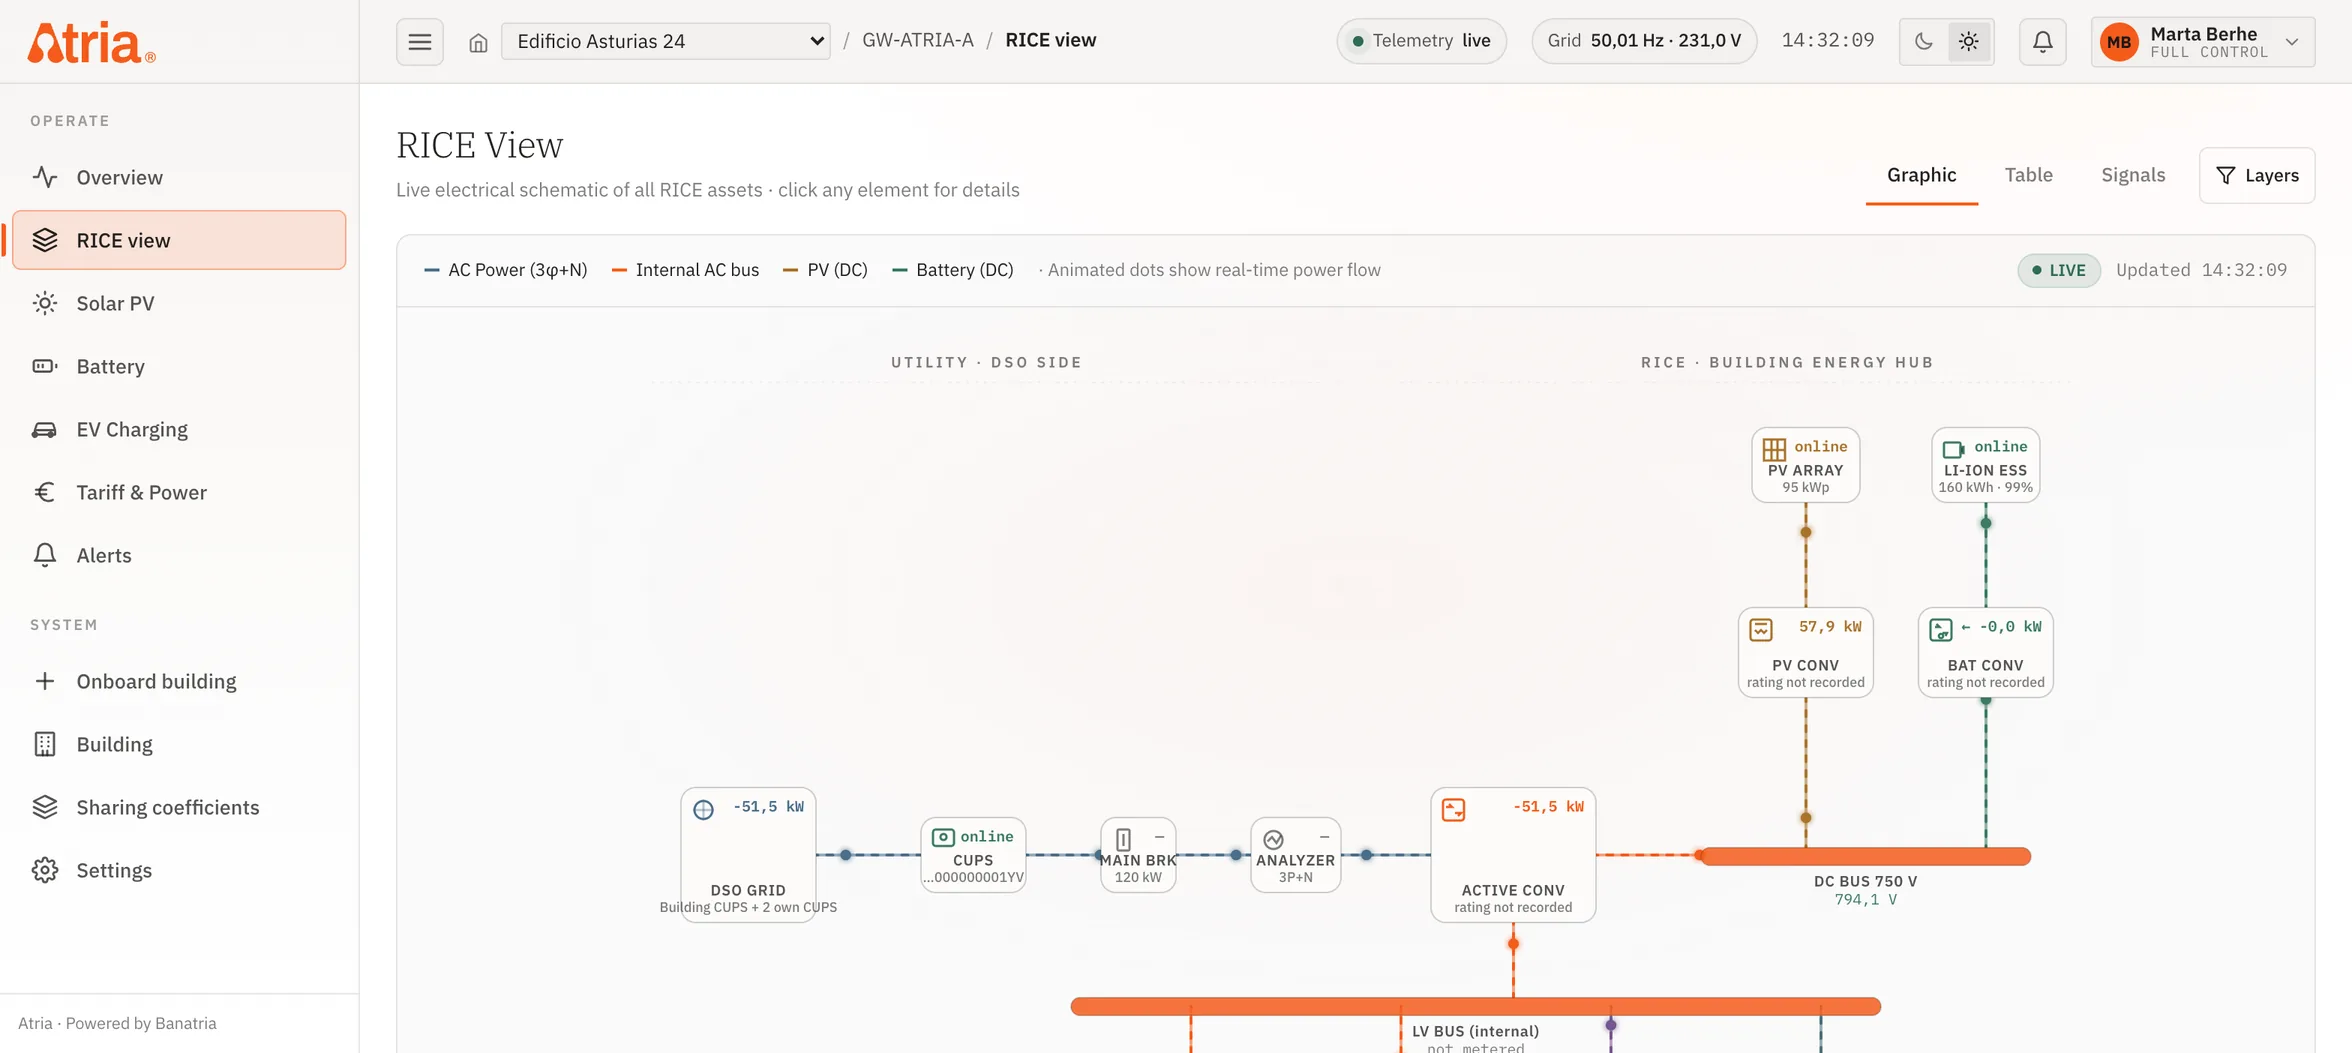Select the CUPS meter node
This screenshot has height=1053, width=2352.
(x=973, y=855)
